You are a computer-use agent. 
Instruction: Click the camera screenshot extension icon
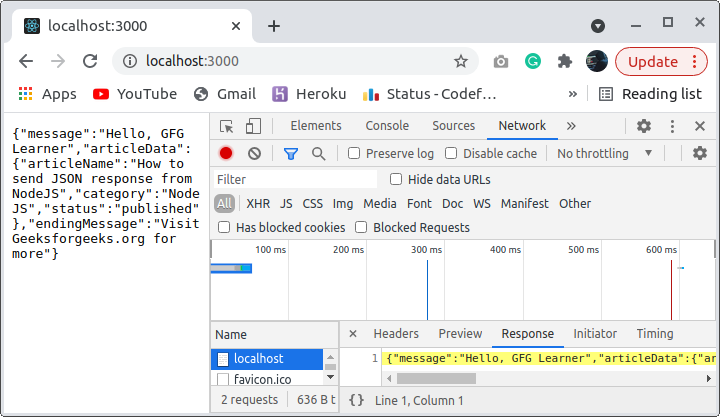point(501,62)
